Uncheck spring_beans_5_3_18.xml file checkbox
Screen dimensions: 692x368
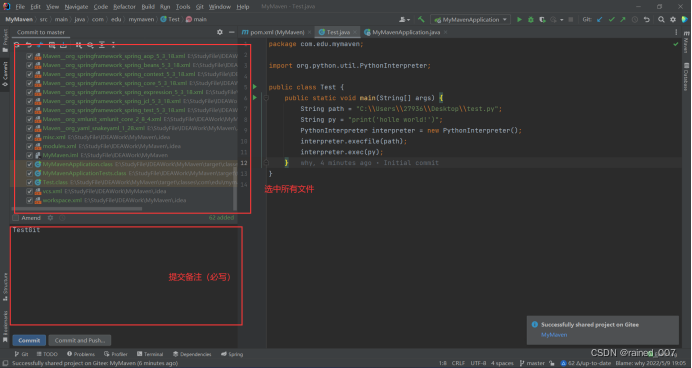[30, 65]
